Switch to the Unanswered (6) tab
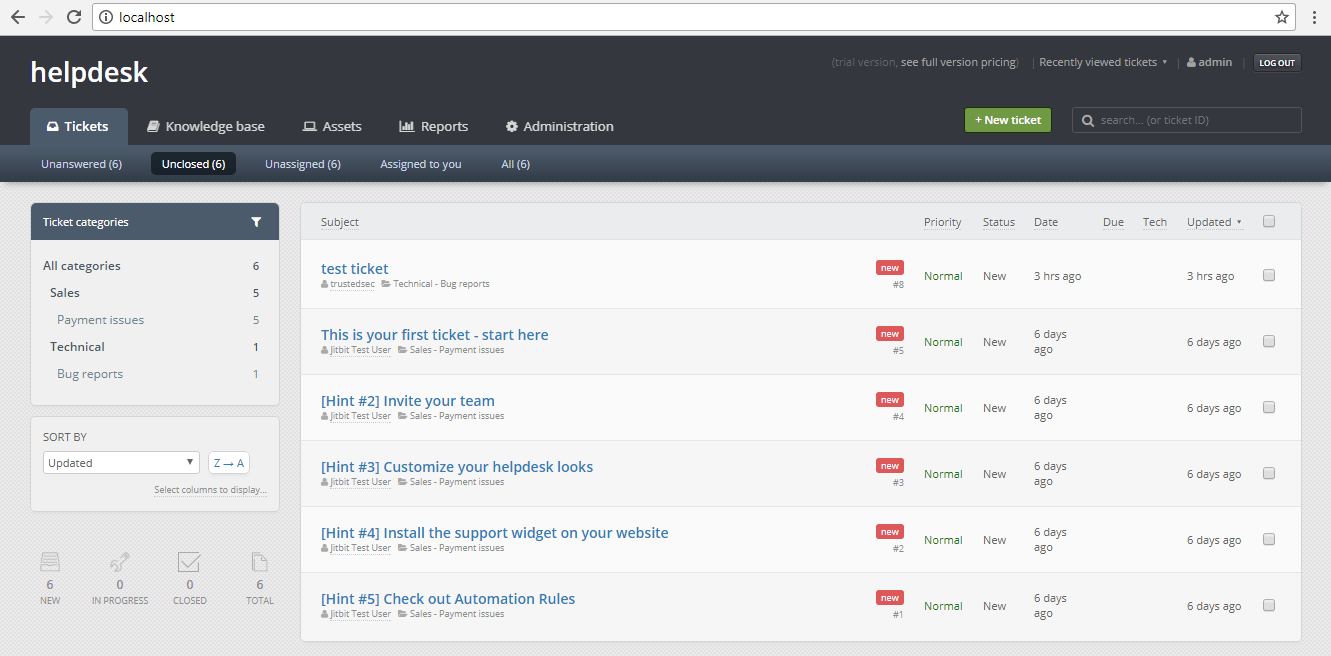This screenshot has height=656, width=1331. pos(81,164)
